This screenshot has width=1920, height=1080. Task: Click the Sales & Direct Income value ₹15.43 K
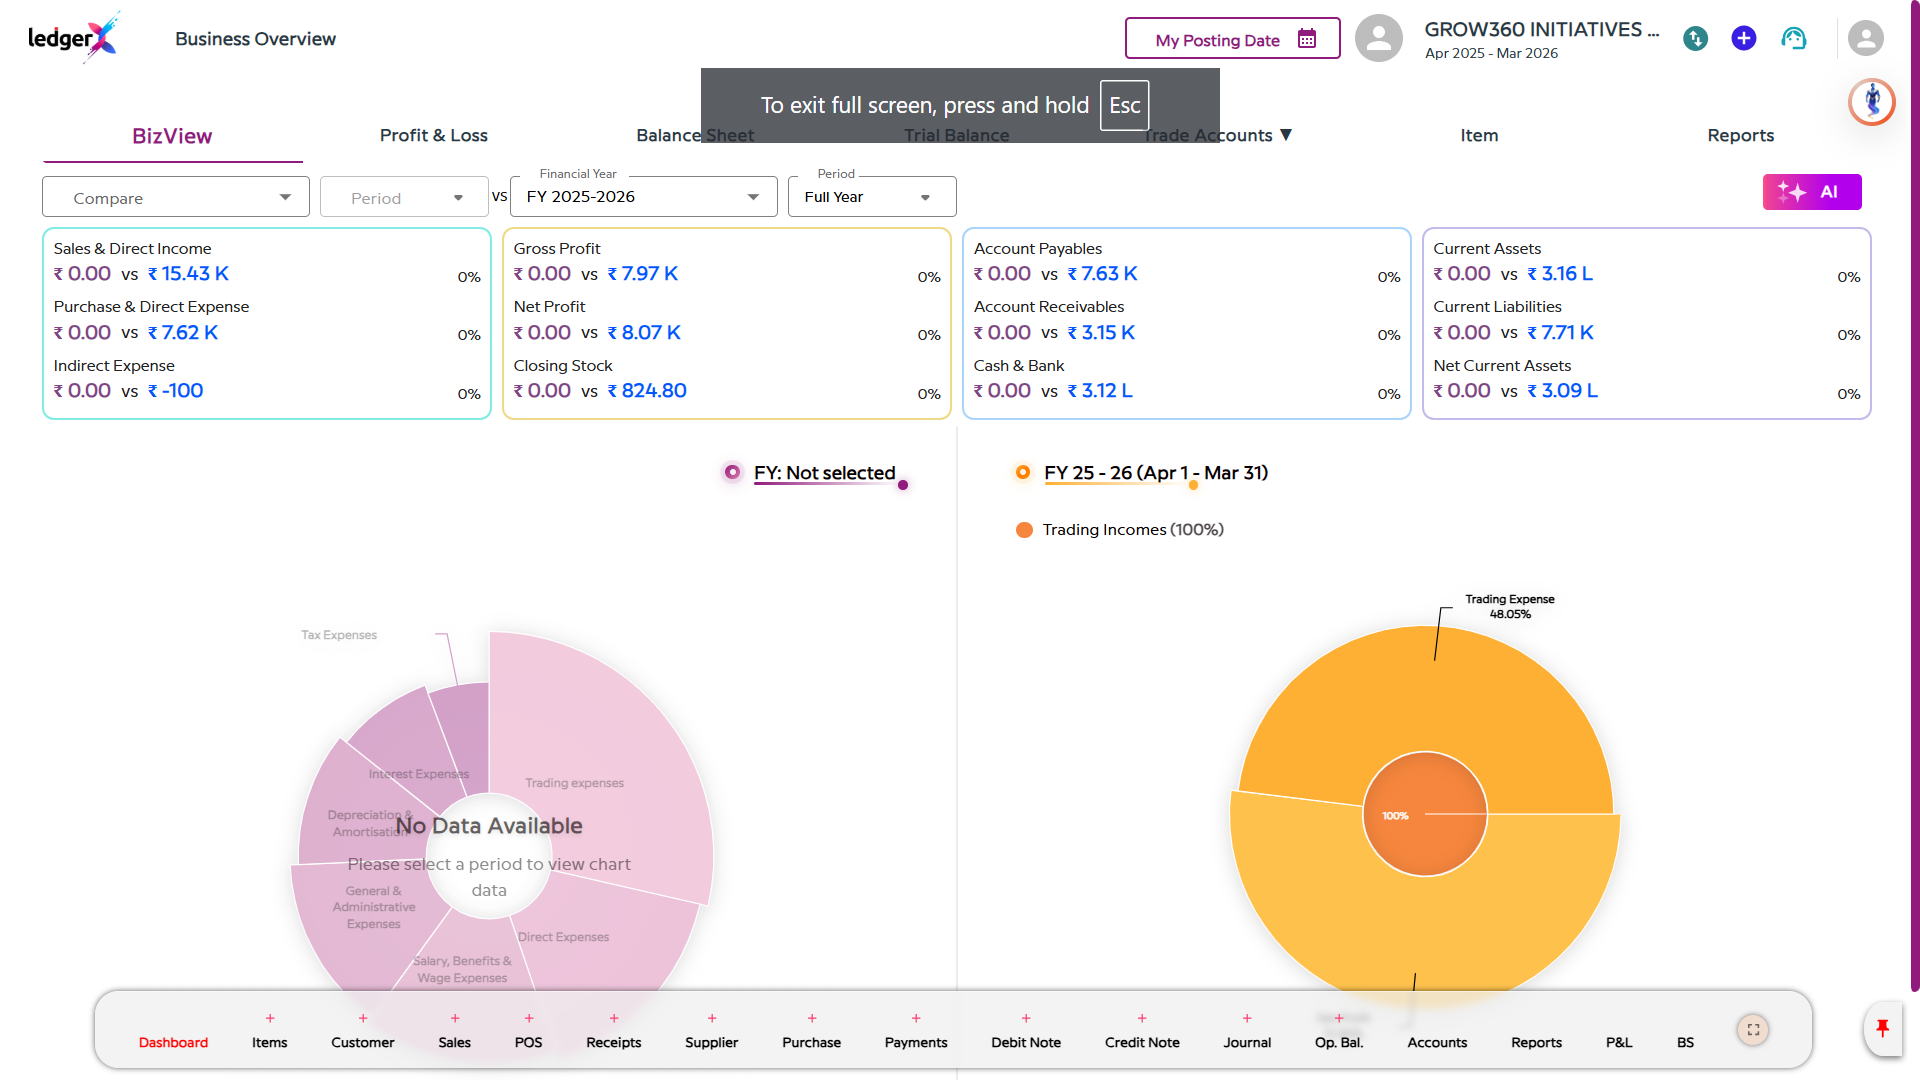coord(189,274)
